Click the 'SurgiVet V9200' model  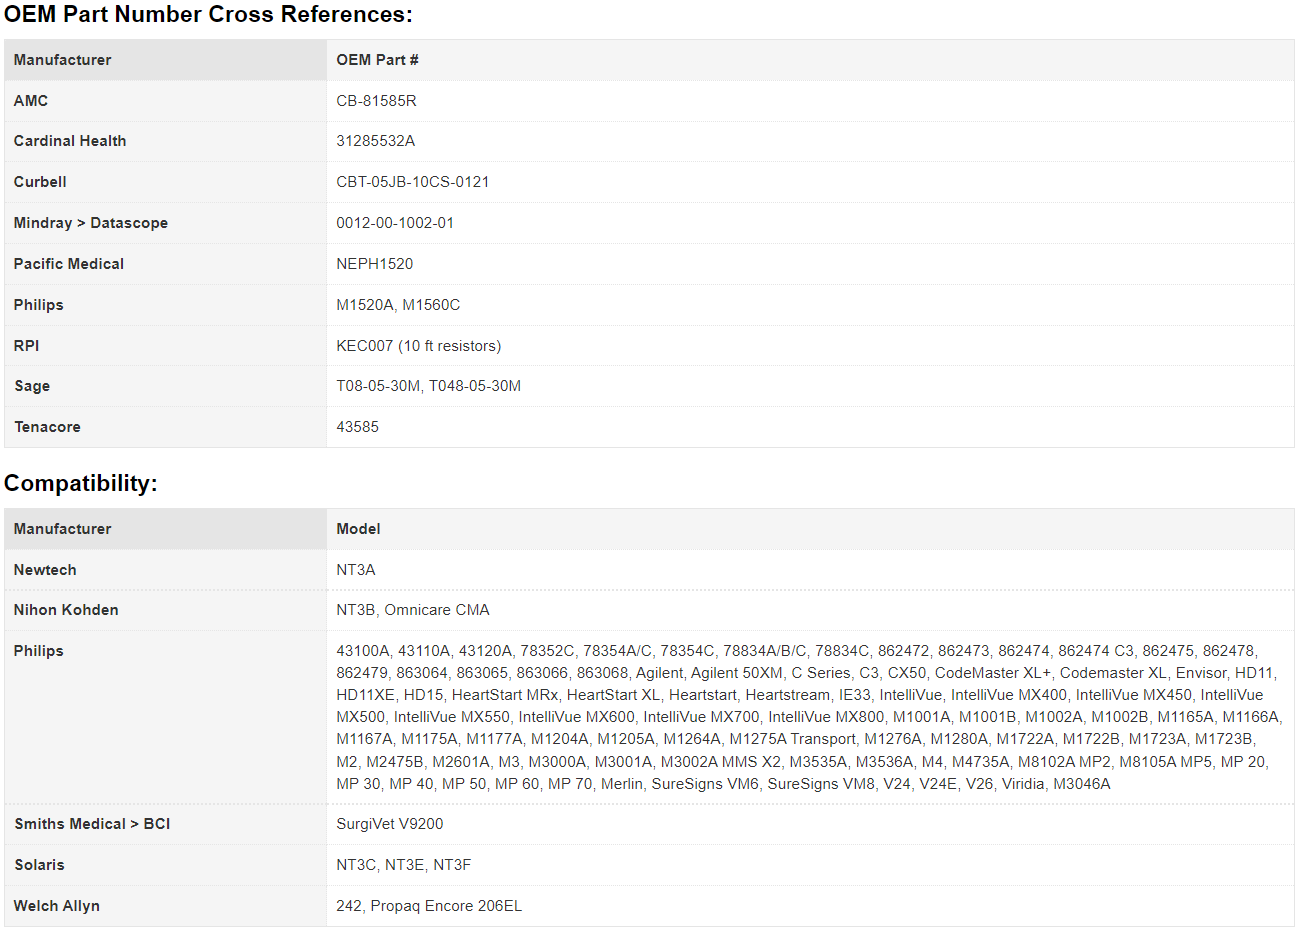click(x=390, y=824)
